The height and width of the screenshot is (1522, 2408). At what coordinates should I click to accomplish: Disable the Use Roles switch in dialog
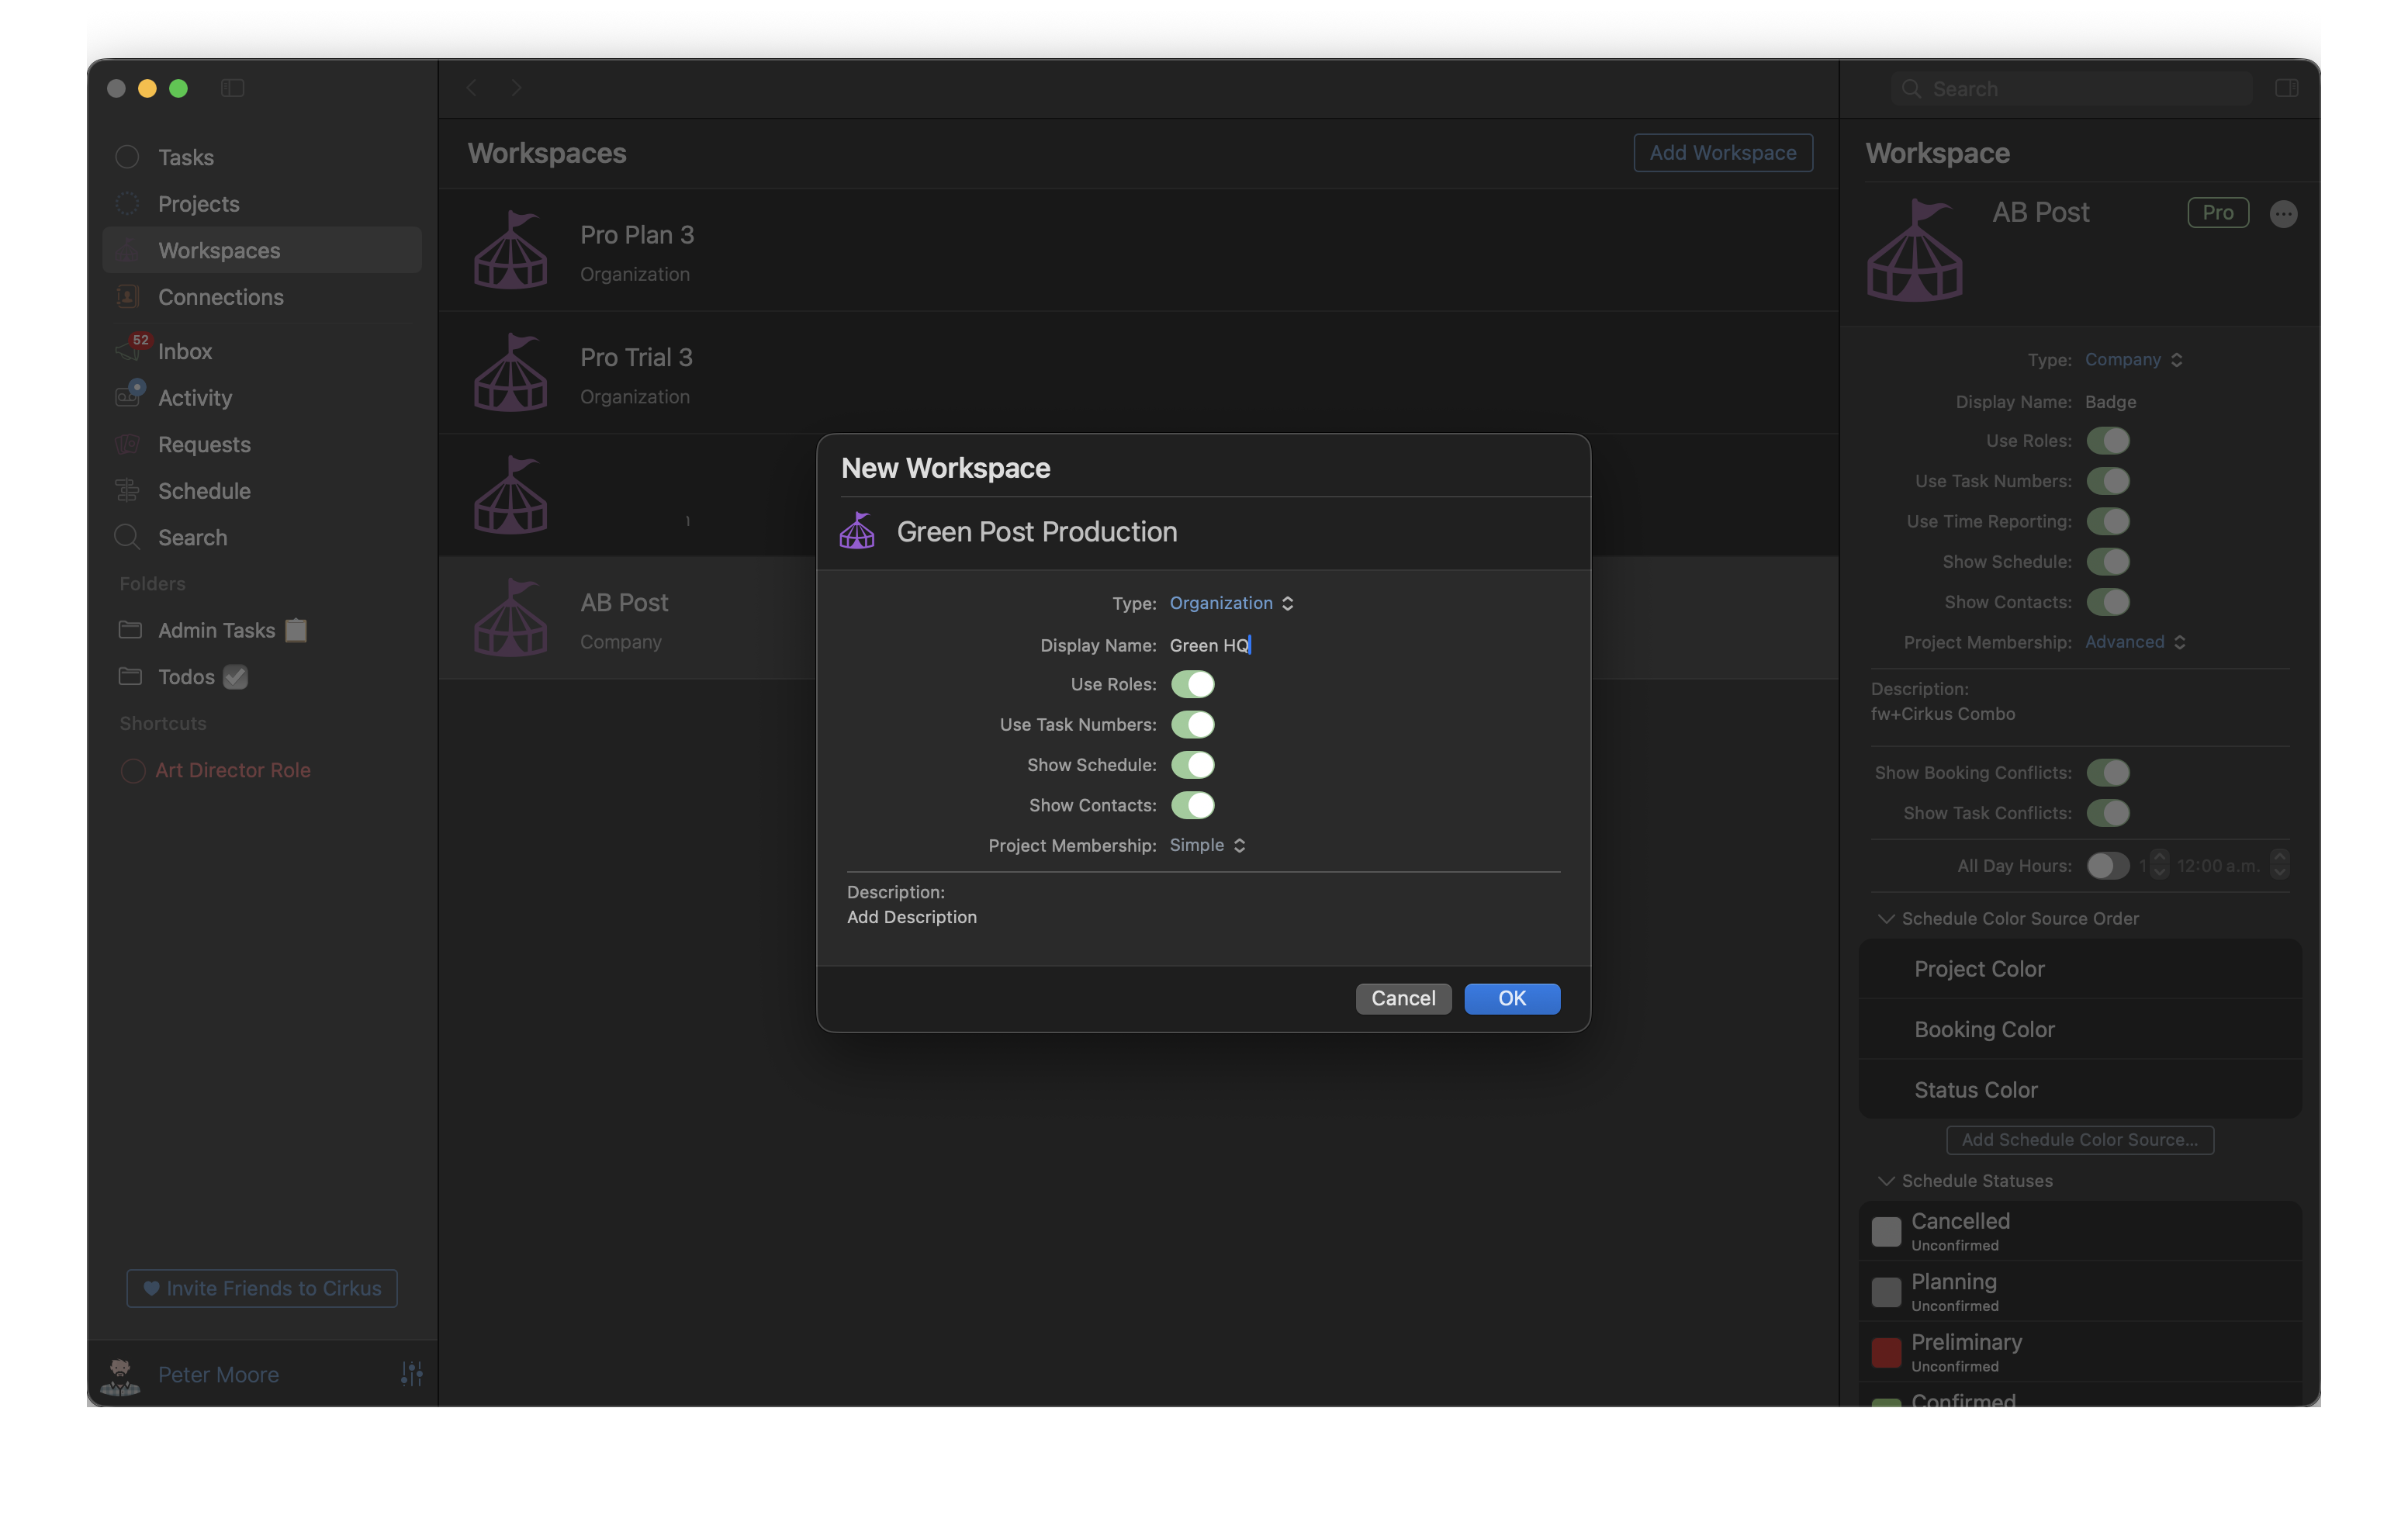point(1192,684)
